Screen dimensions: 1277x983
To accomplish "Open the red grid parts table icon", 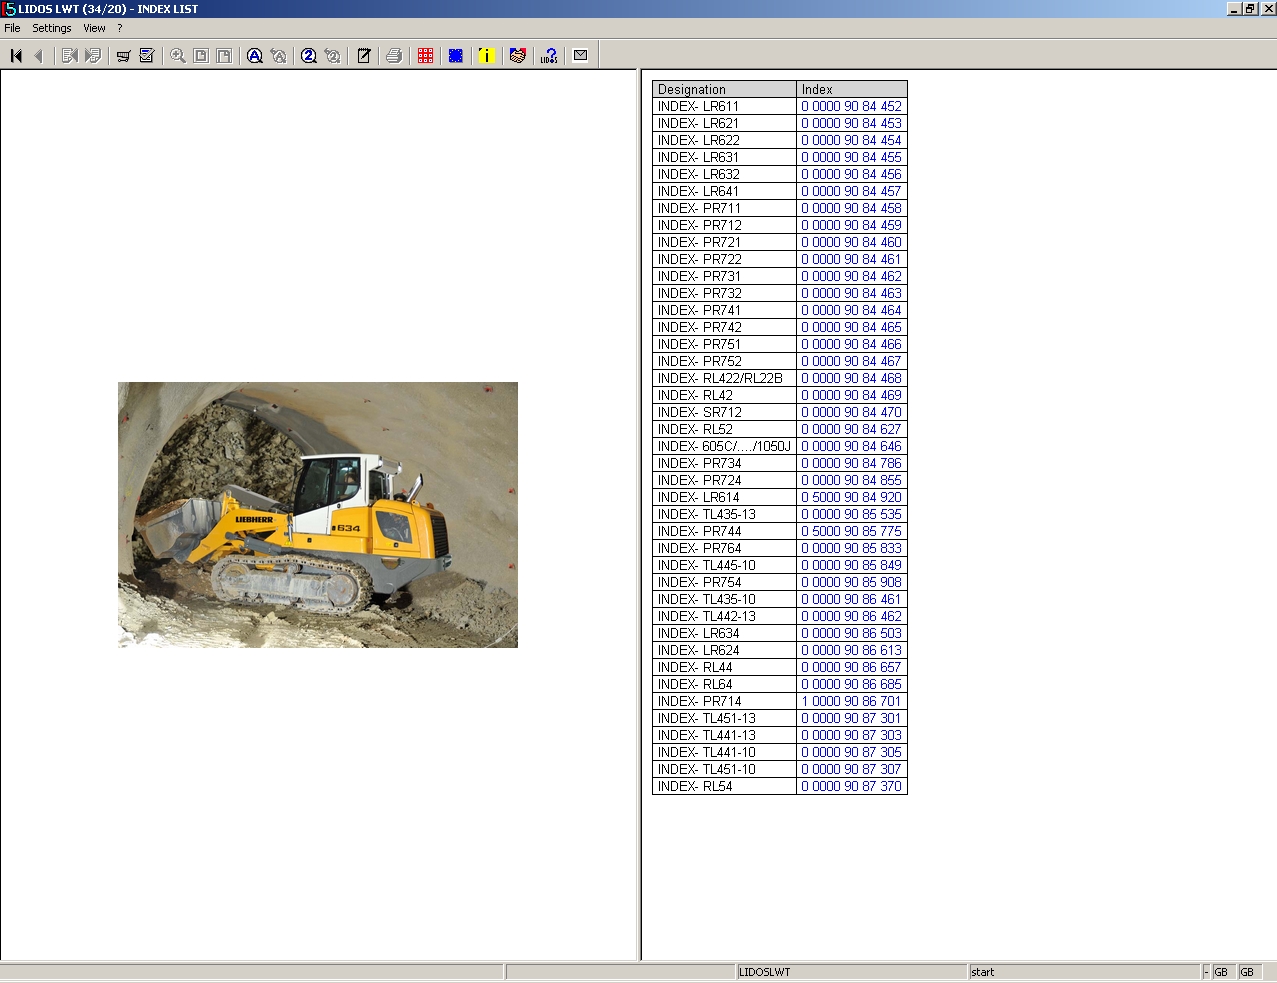I will click(425, 55).
